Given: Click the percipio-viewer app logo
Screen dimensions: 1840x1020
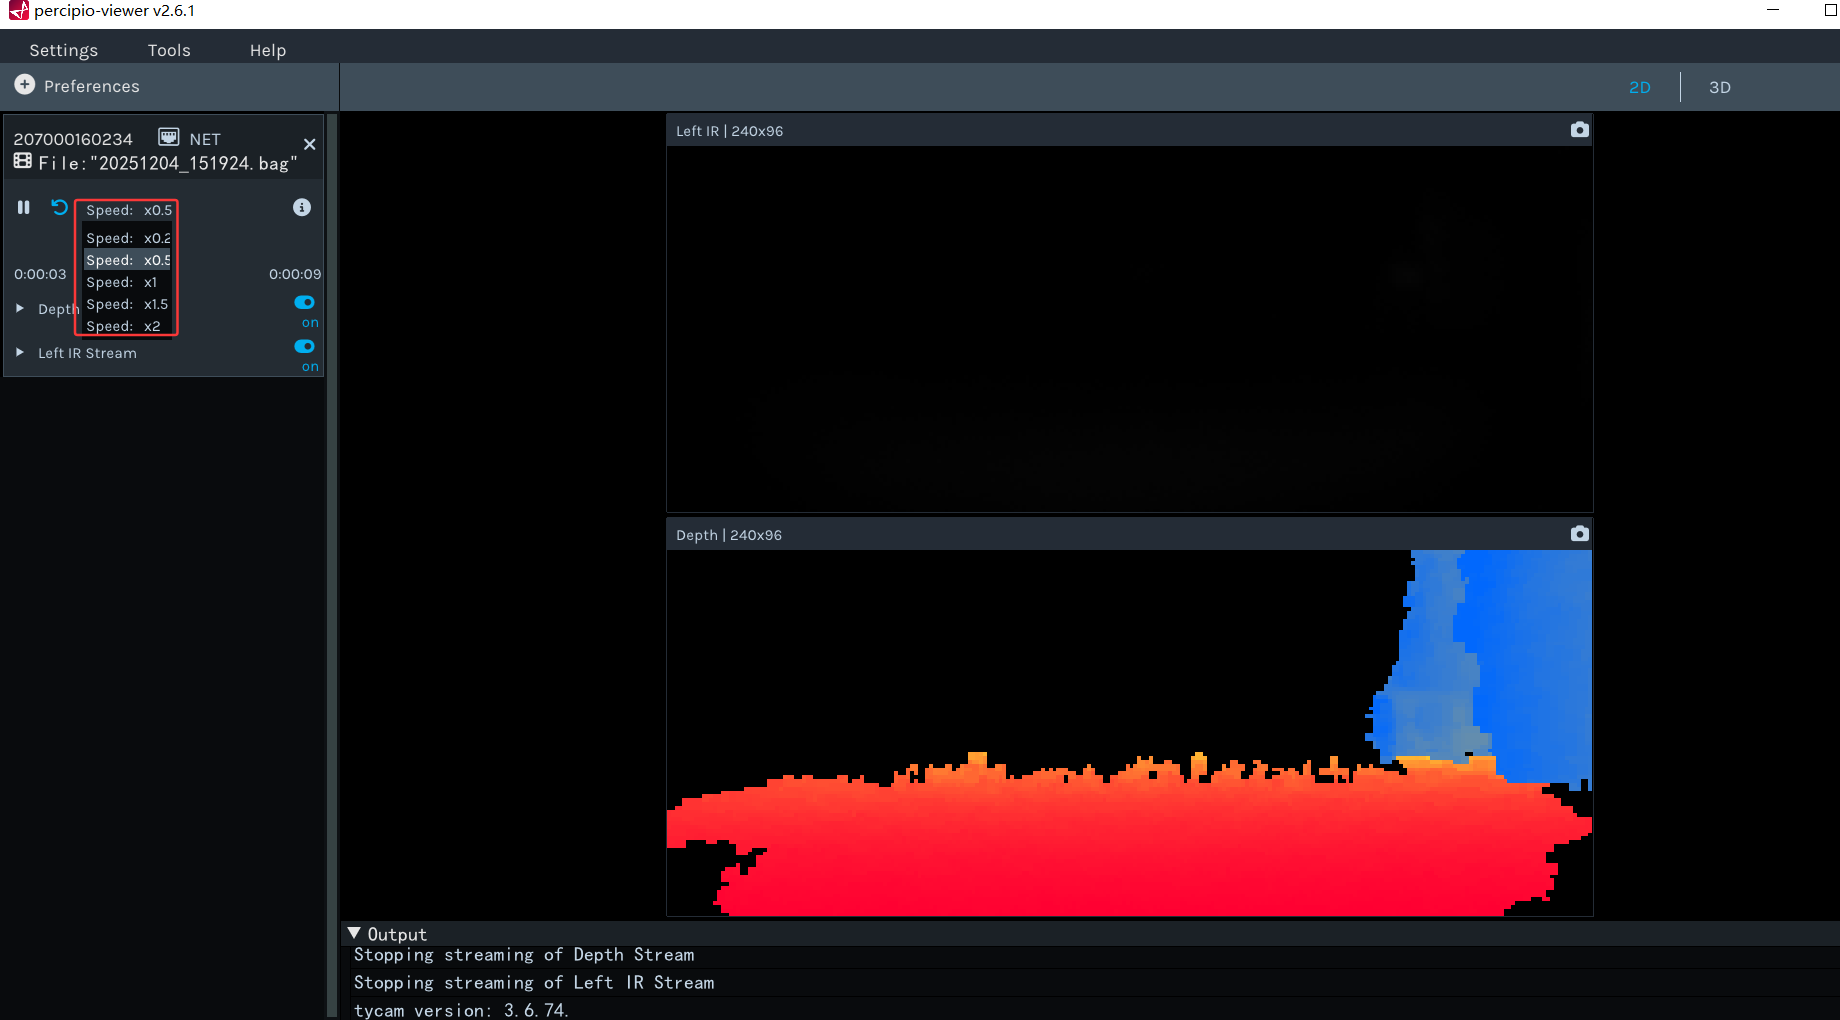Looking at the screenshot, I should [x=18, y=11].
